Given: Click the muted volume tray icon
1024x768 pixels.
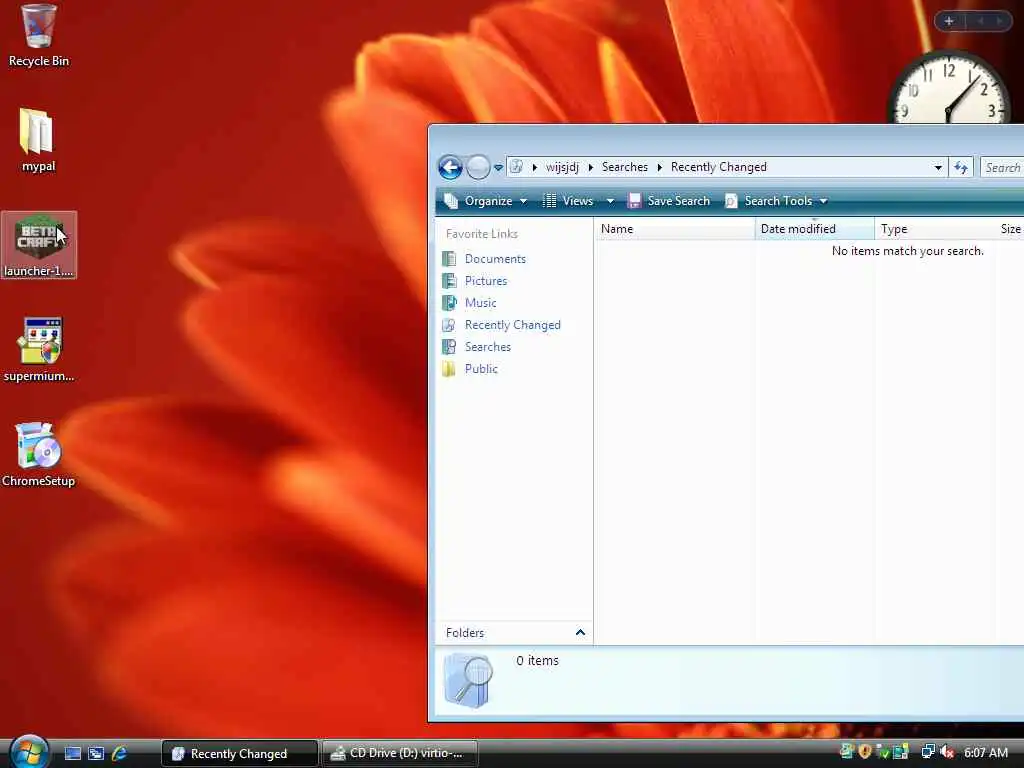Looking at the screenshot, I should coord(948,752).
